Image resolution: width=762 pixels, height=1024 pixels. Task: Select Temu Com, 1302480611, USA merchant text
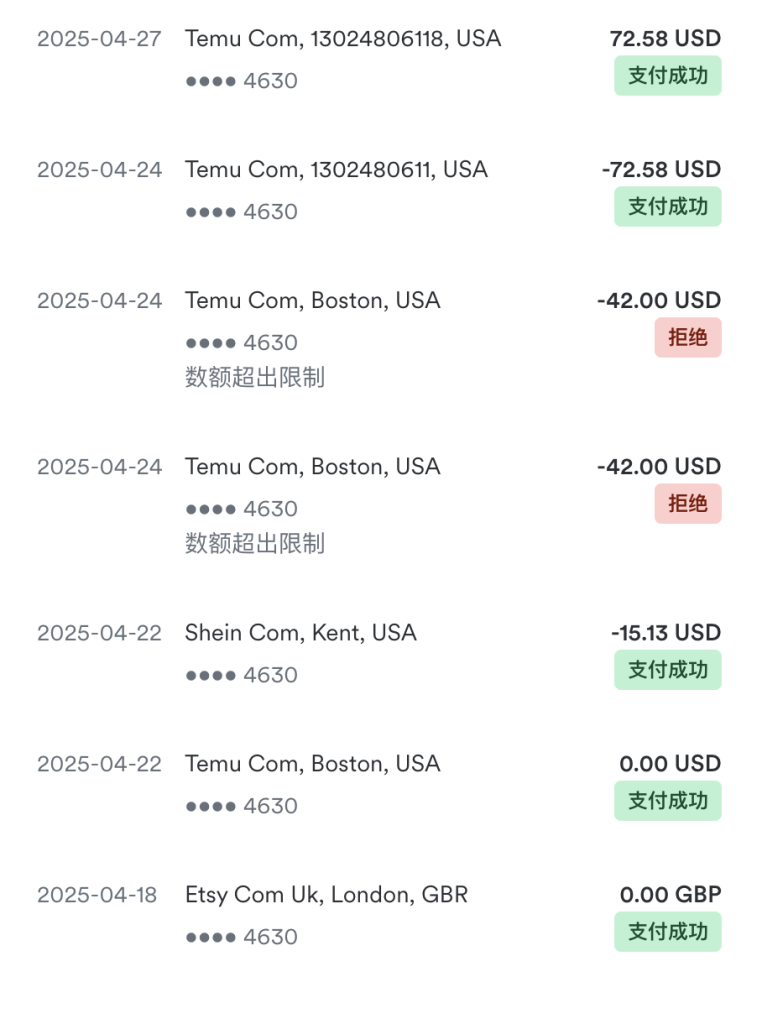tap(336, 170)
